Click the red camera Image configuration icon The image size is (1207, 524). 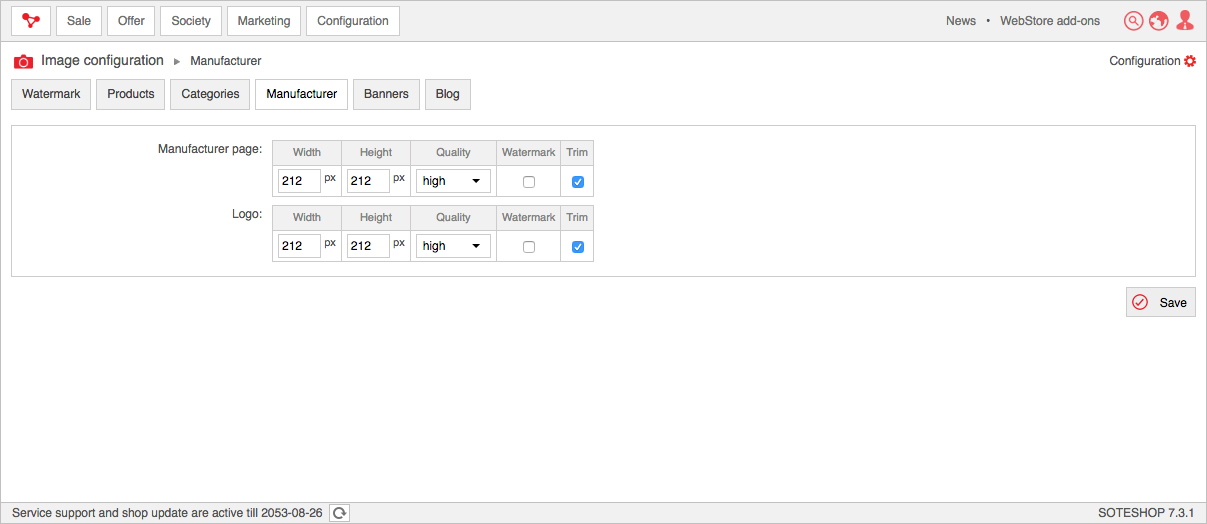pos(23,61)
